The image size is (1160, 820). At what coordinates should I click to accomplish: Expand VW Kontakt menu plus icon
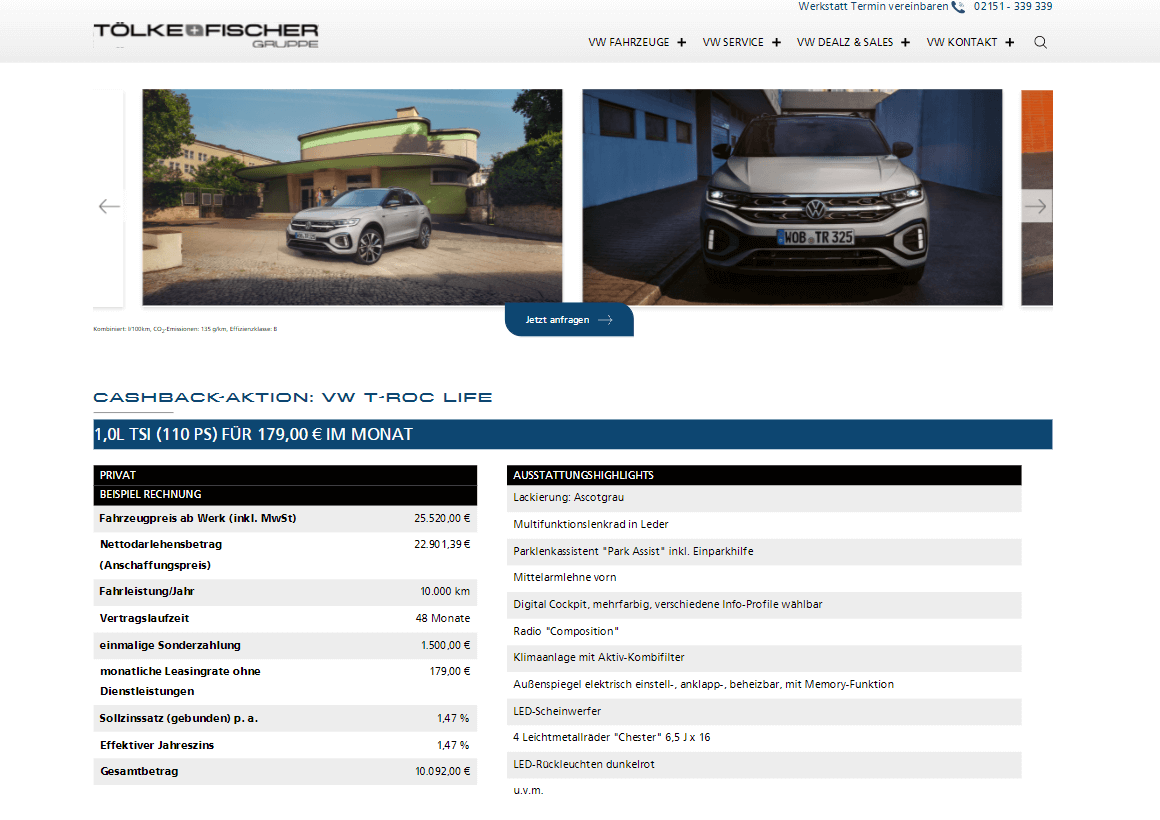pos(1009,42)
